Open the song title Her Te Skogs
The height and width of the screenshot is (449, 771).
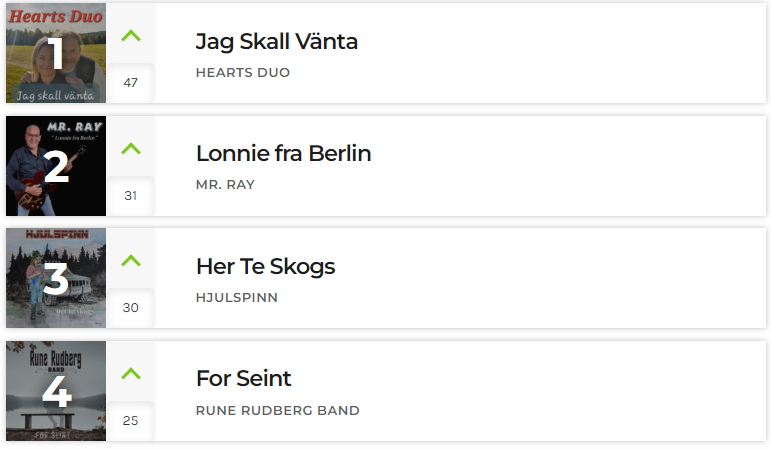pyautogui.click(x=266, y=267)
